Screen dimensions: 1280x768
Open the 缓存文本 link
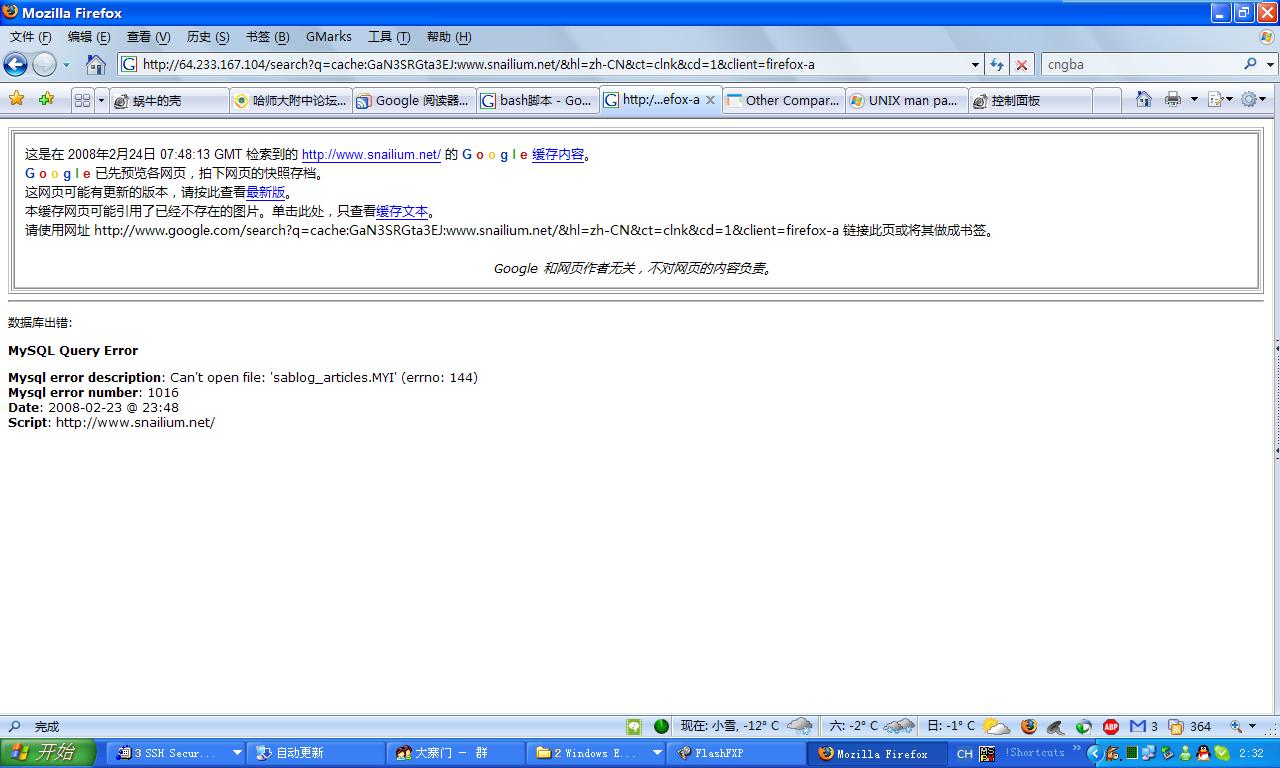(402, 211)
